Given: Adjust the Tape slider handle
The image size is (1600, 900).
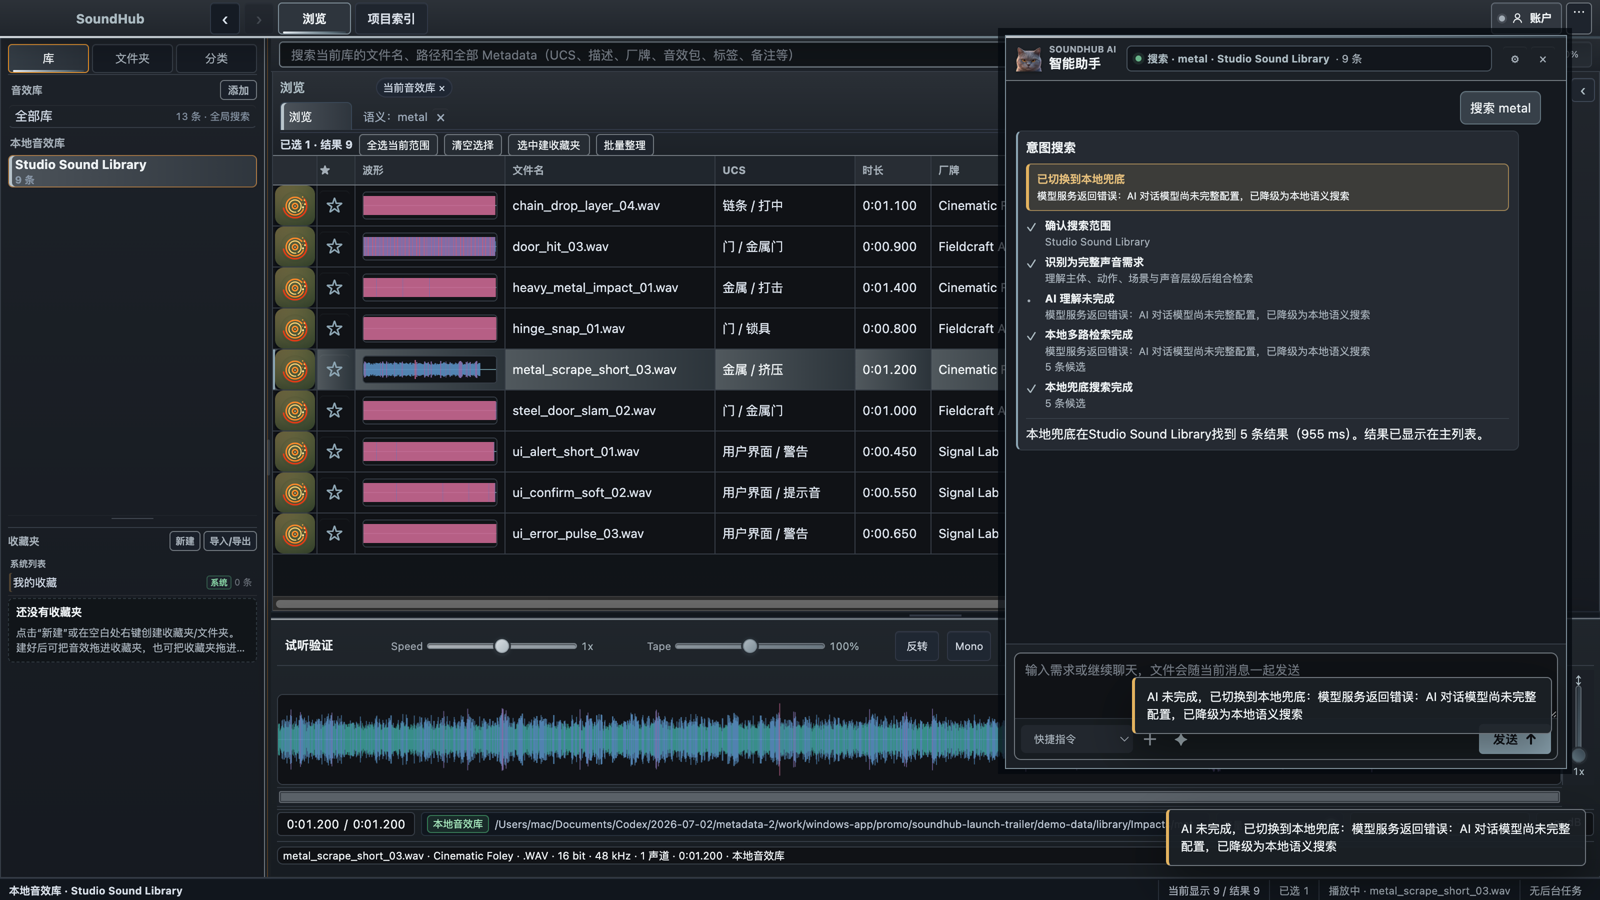Looking at the screenshot, I should pos(750,647).
